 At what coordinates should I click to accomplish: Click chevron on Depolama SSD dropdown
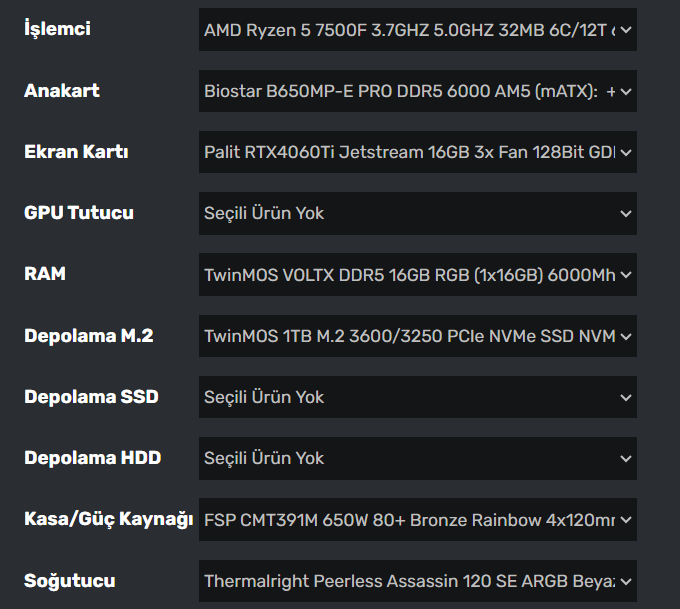click(626, 397)
